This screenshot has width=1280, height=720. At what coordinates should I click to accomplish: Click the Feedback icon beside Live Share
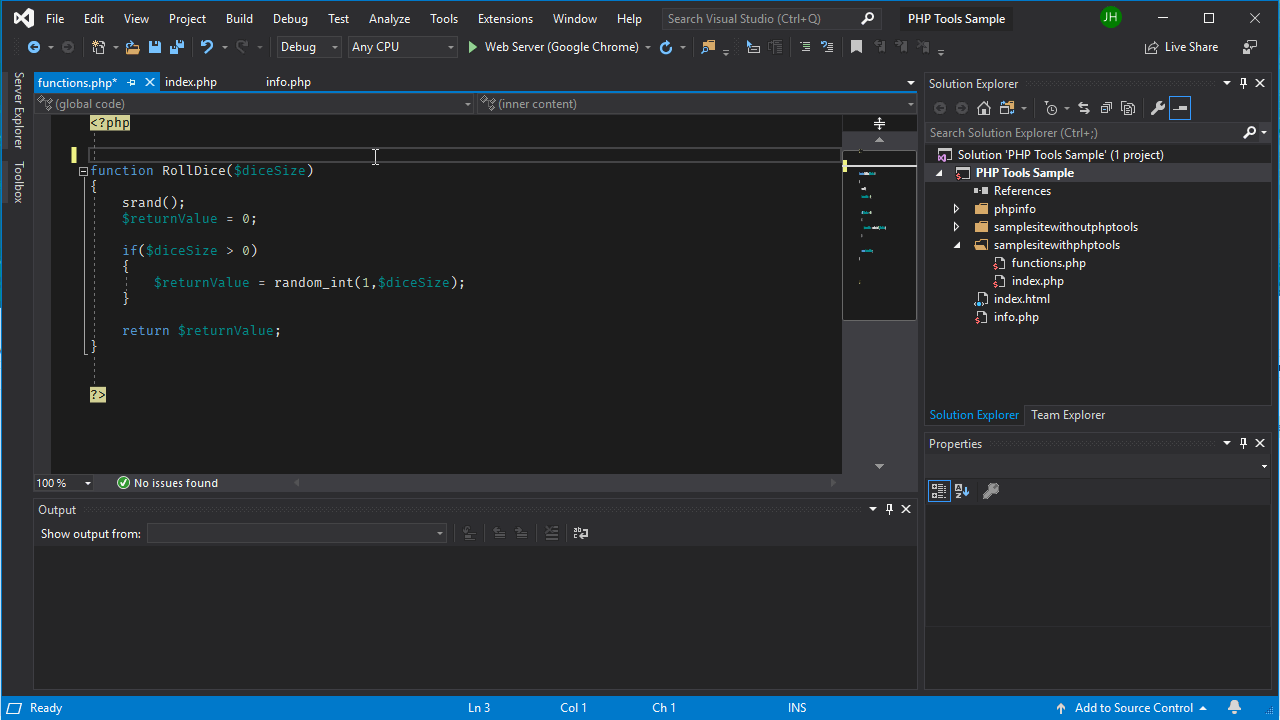coord(1250,47)
